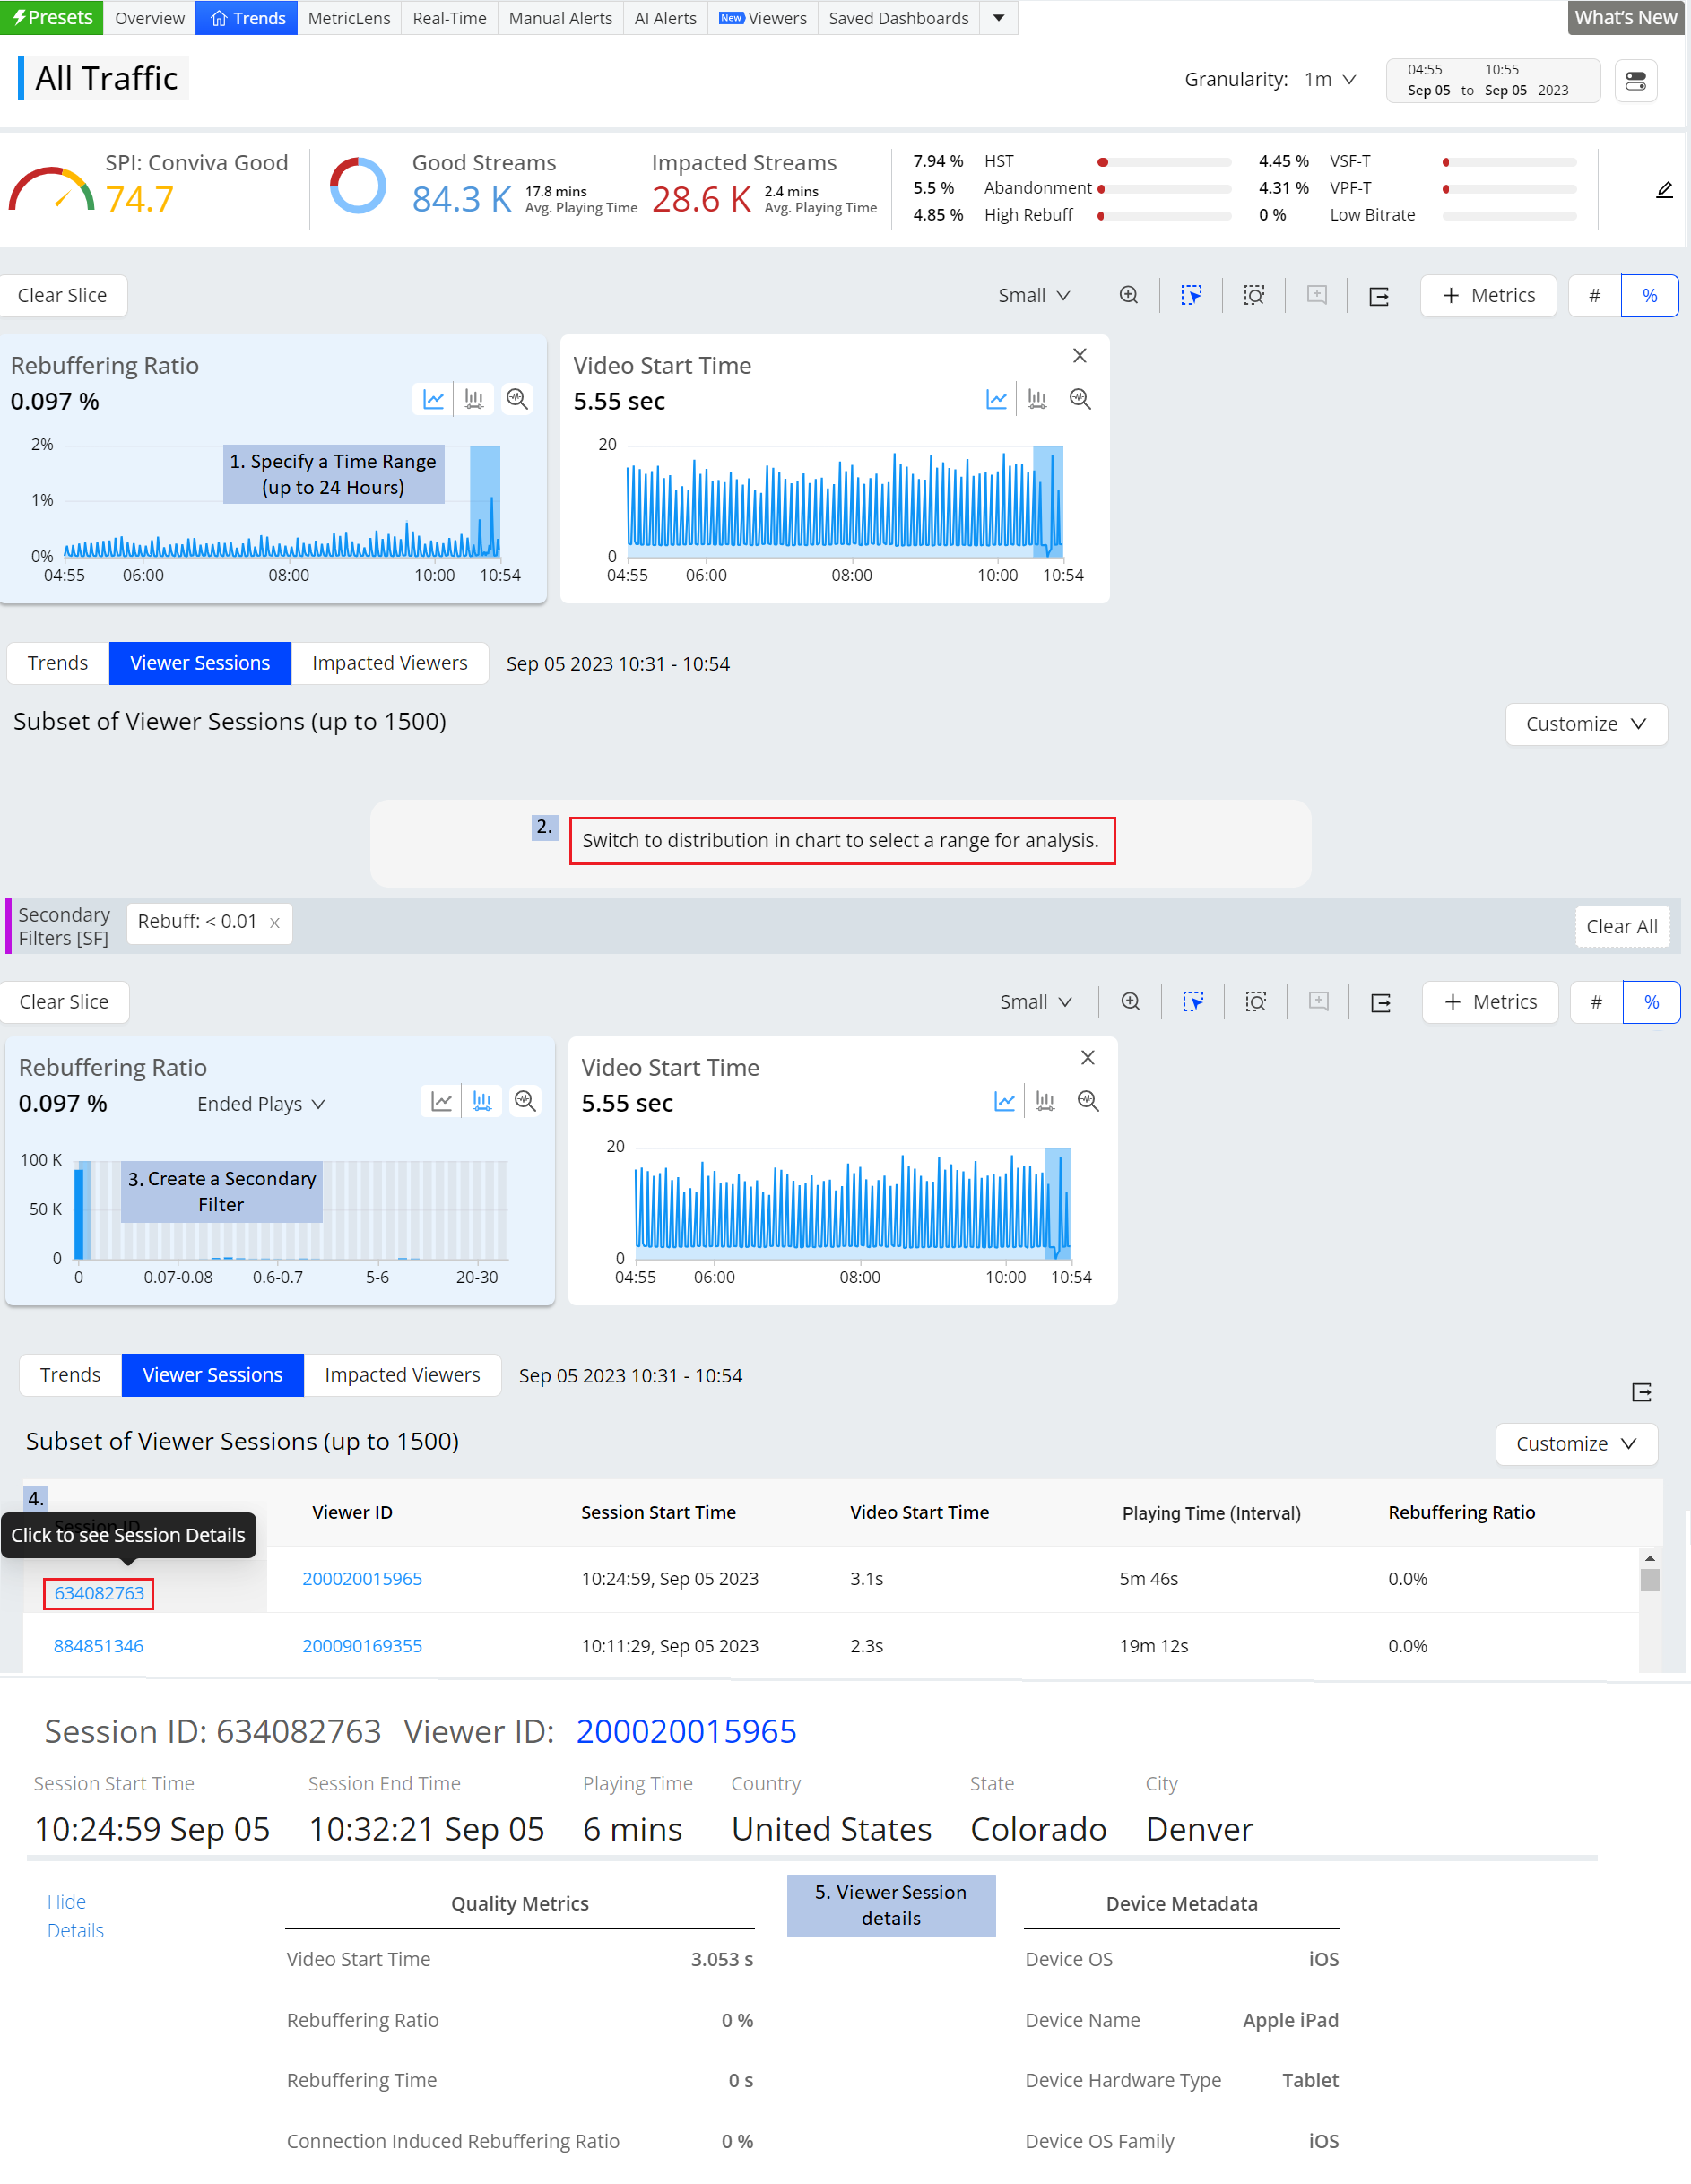The image size is (1691, 2184).
Task: Click the edit pencil icon in summary bar
Action: [1663, 190]
